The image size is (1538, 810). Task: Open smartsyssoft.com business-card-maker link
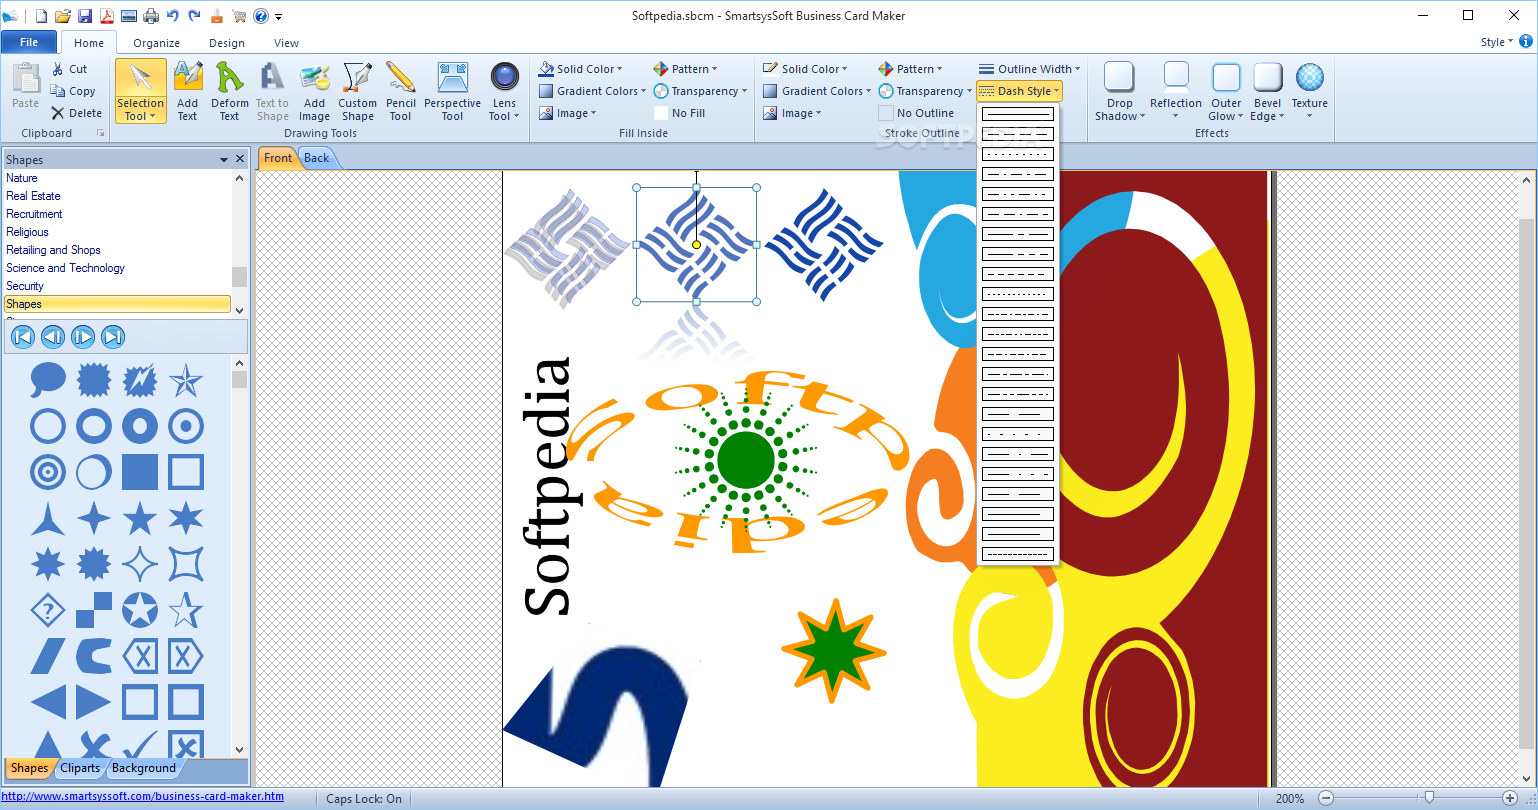tap(143, 797)
